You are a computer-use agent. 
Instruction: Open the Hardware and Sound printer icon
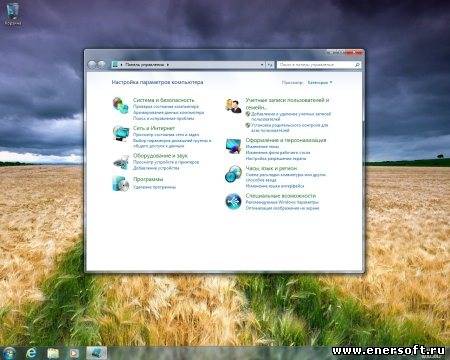(120, 162)
